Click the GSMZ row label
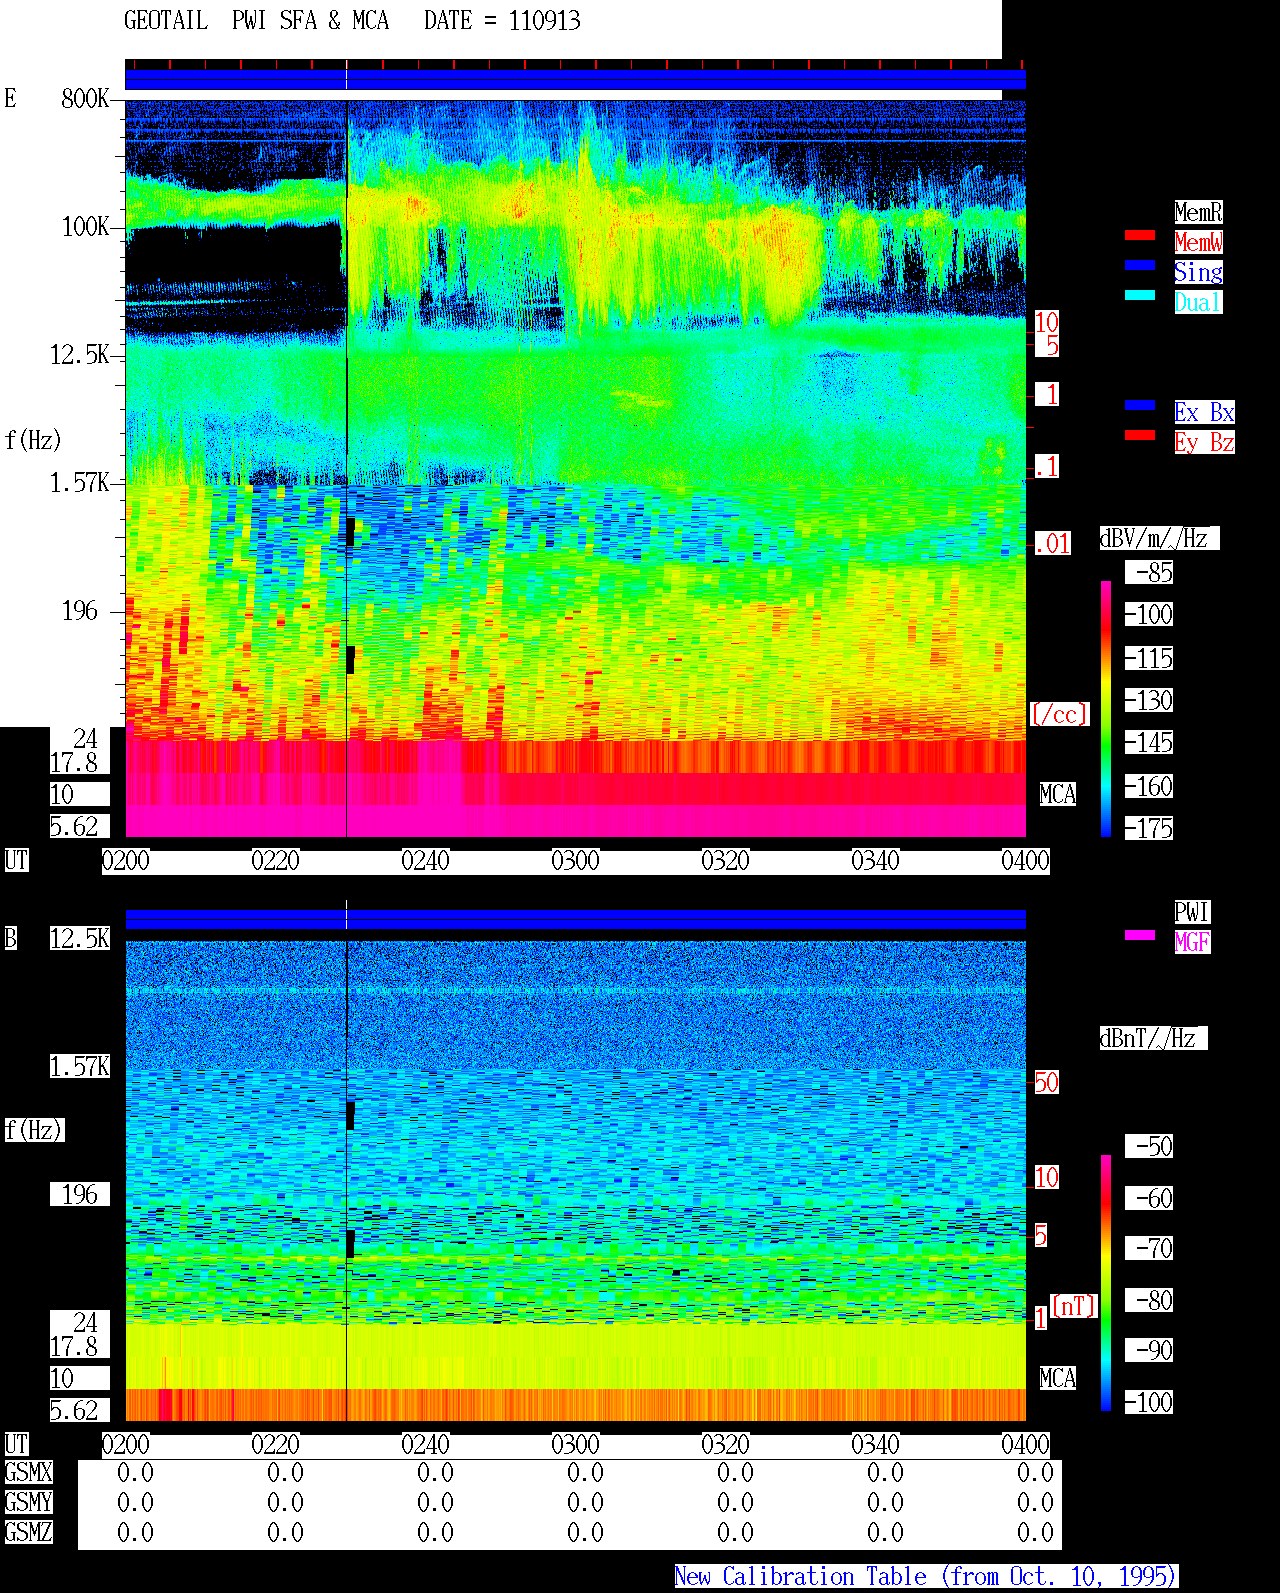This screenshot has width=1280, height=1593. coord(28,1532)
